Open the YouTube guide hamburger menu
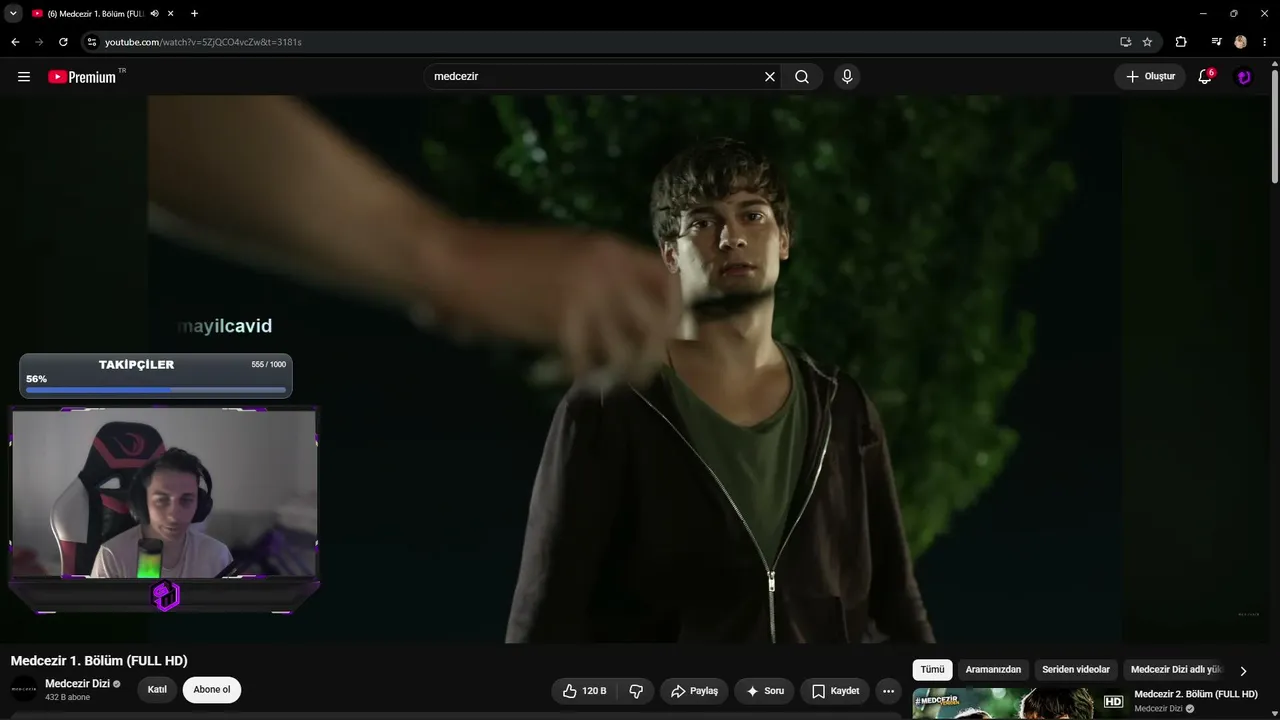Screen dimensions: 1280x720 tap(24, 77)
